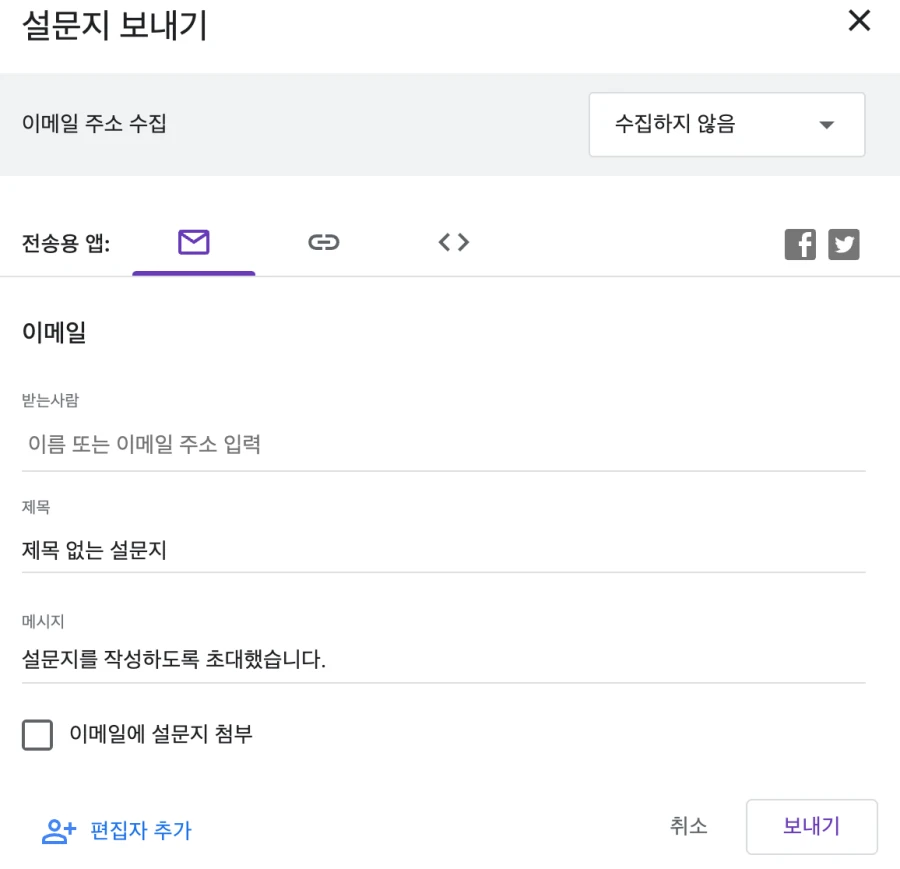Click the link chain sharing icon
Image resolution: width=900 pixels, height=869 pixels.
[x=324, y=241]
